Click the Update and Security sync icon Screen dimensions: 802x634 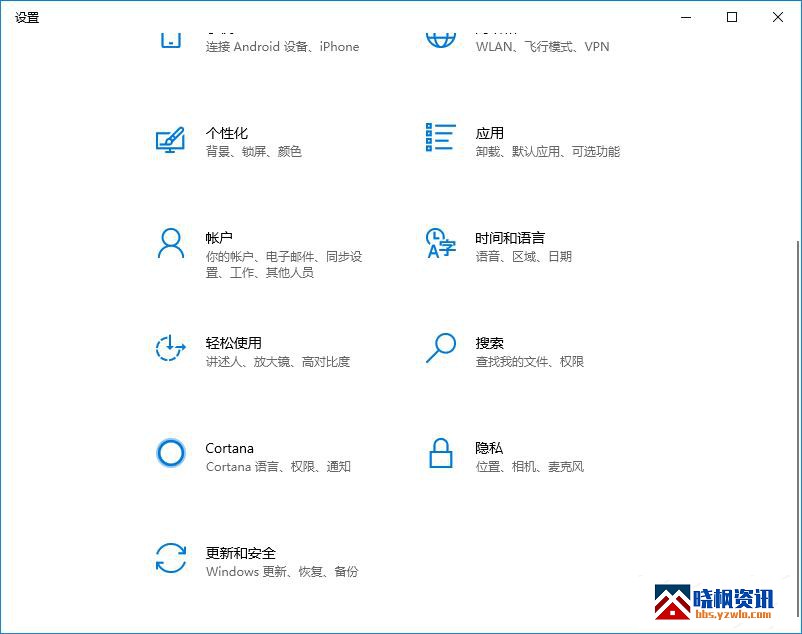[x=171, y=558]
